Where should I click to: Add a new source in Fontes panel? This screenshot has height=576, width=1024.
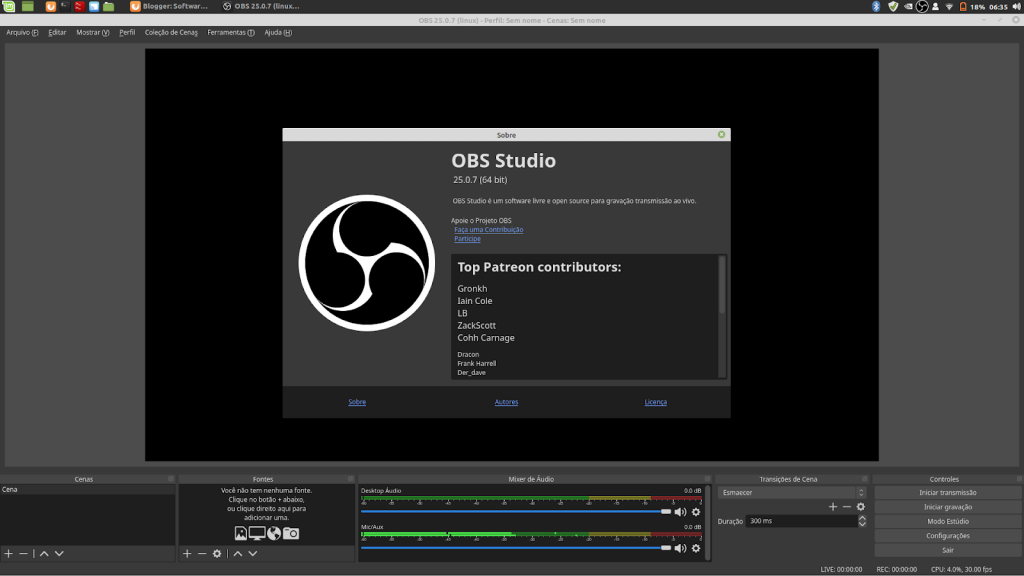[x=186, y=553]
